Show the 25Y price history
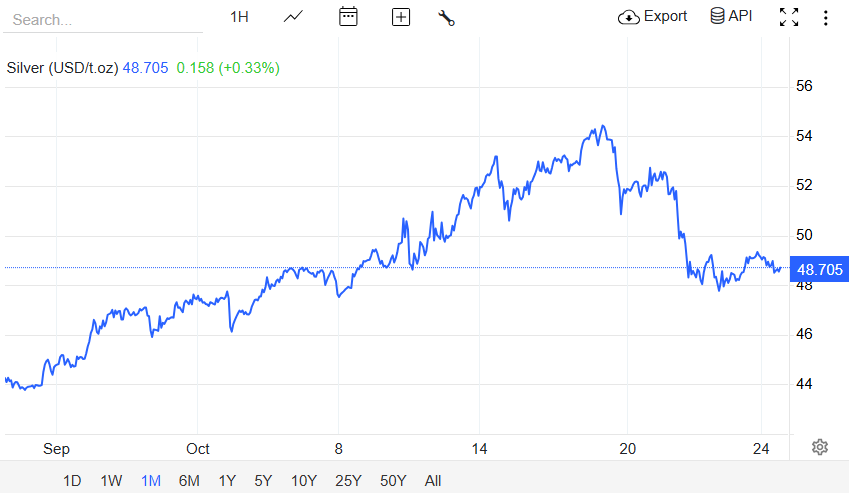Viewport: 849px width, 493px height. [348, 481]
